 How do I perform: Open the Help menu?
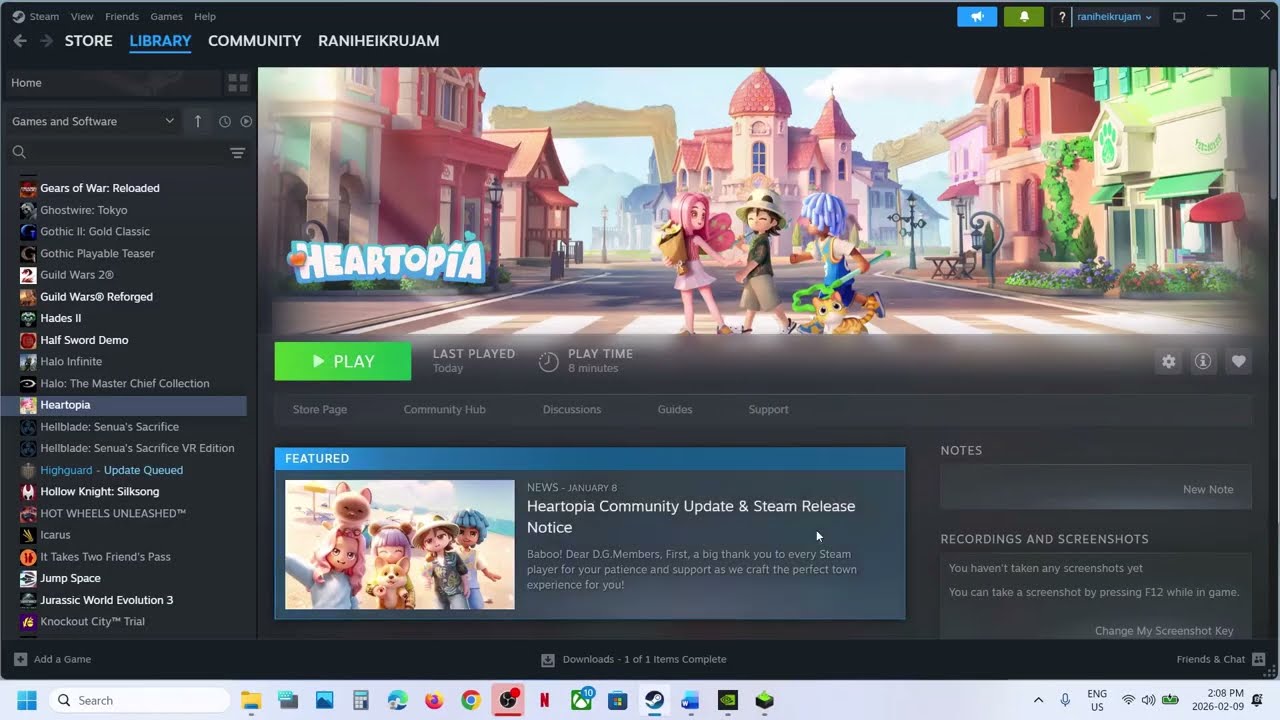pos(204,16)
